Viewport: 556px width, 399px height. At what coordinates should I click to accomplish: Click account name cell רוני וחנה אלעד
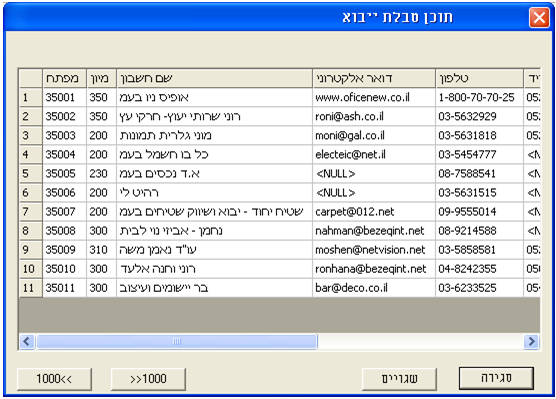pyautogui.click(x=215, y=269)
